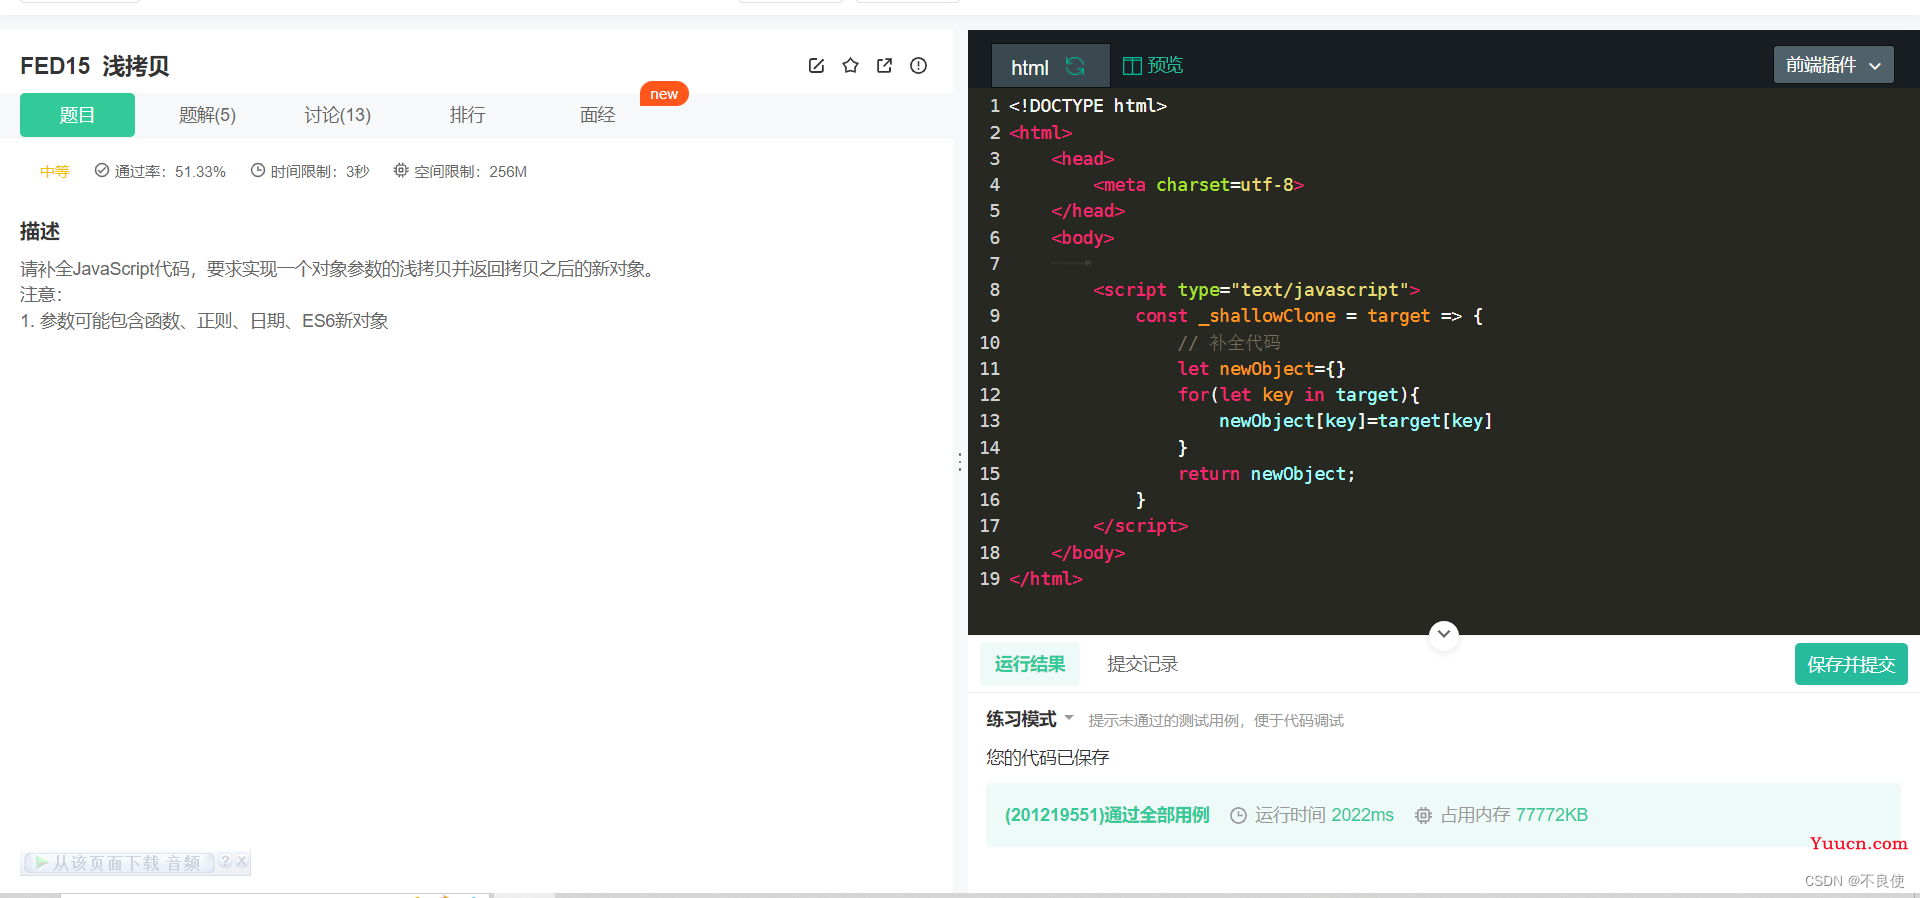Viewport: 1920px width, 898px height.
Task: Click the 通过率 51.33% text
Action: (x=170, y=171)
